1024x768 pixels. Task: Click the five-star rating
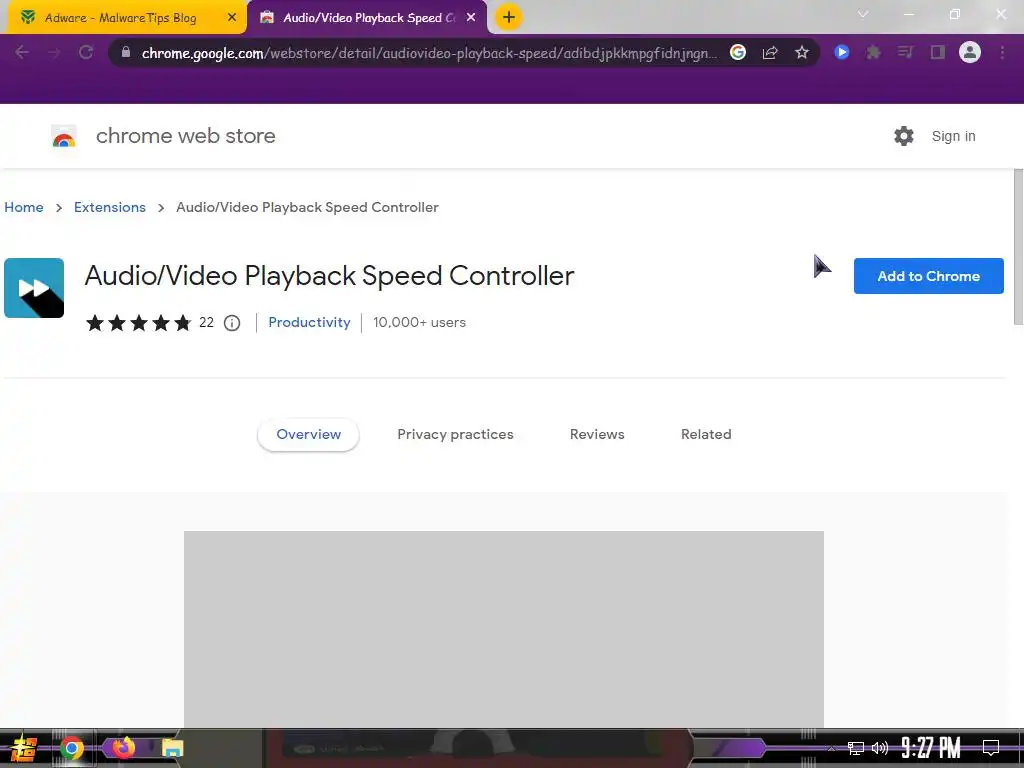[138, 323]
